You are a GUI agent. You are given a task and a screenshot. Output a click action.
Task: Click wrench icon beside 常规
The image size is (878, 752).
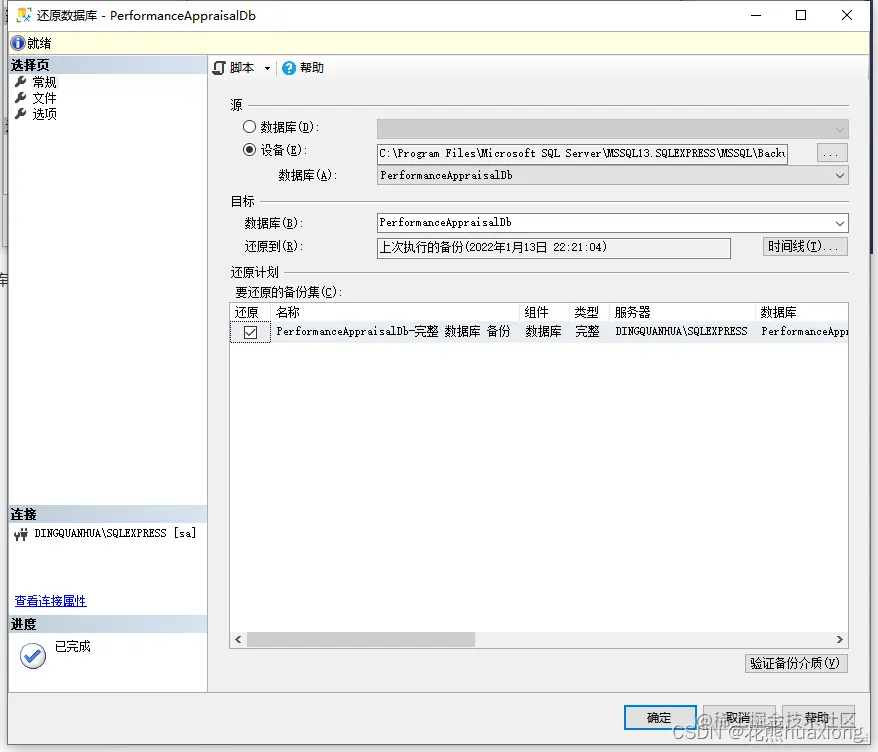(20, 82)
